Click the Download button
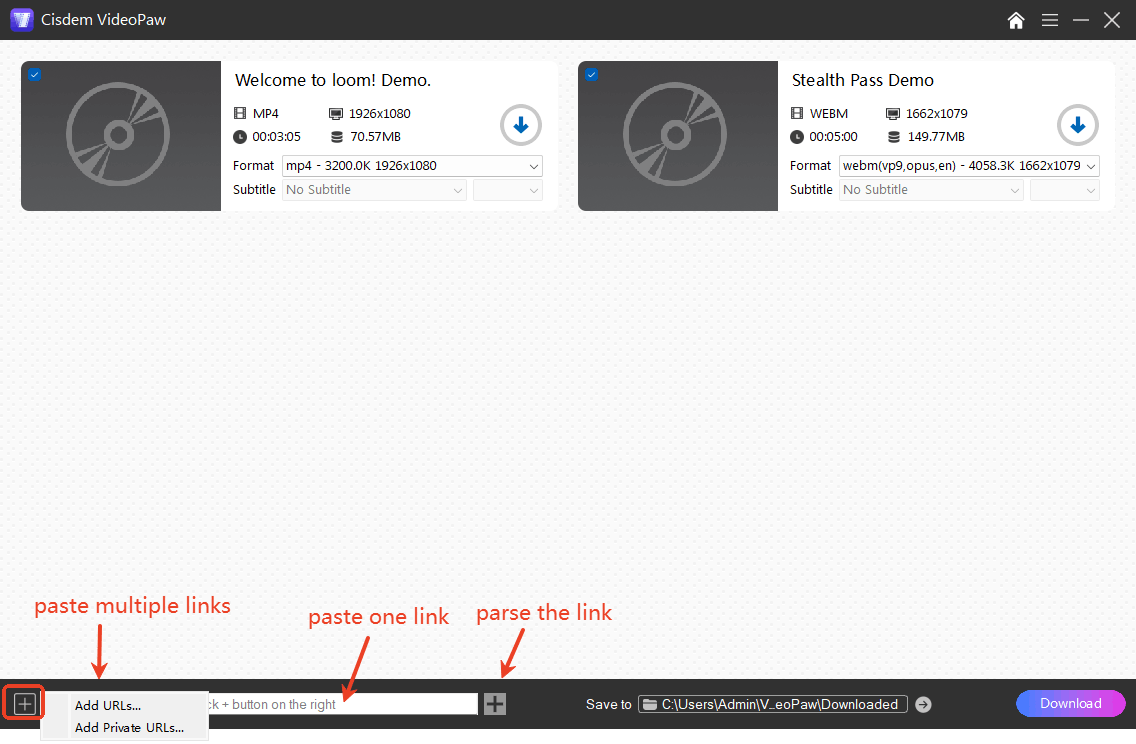This screenshot has height=744, width=1136. (1071, 703)
